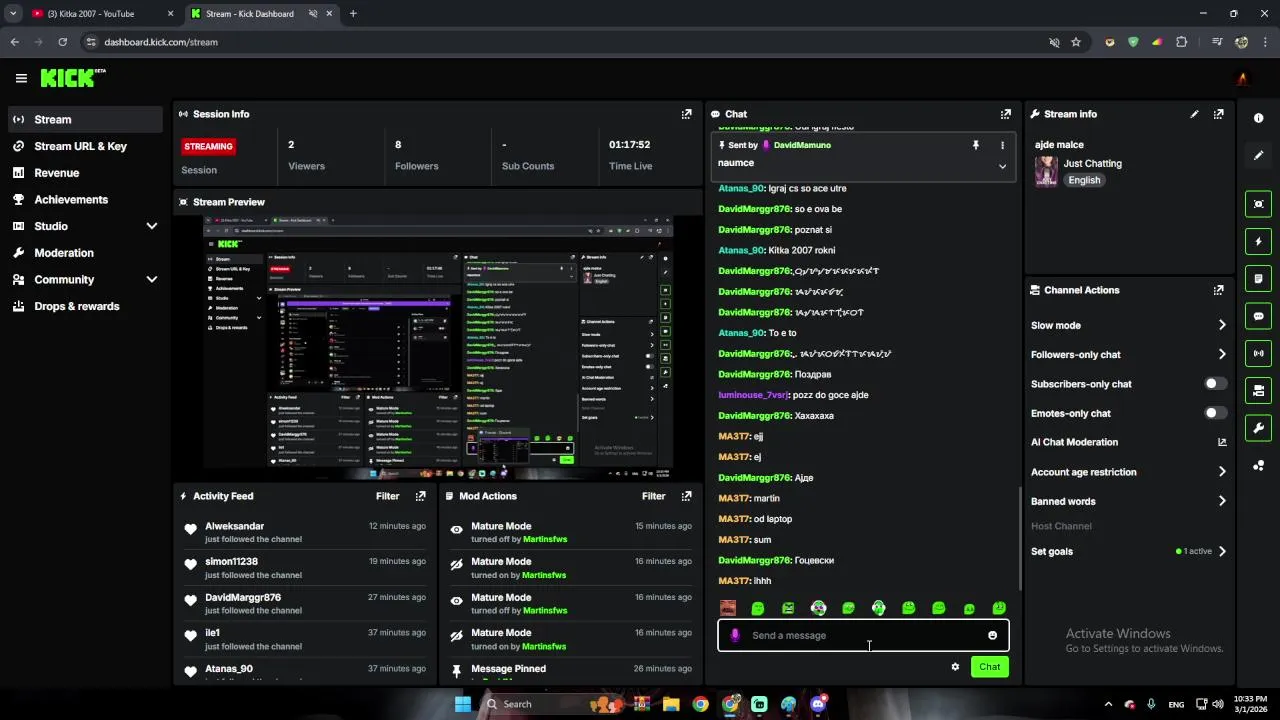Open Mod Actions Filter button
The width and height of the screenshot is (1280, 720).
pos(653,496)
